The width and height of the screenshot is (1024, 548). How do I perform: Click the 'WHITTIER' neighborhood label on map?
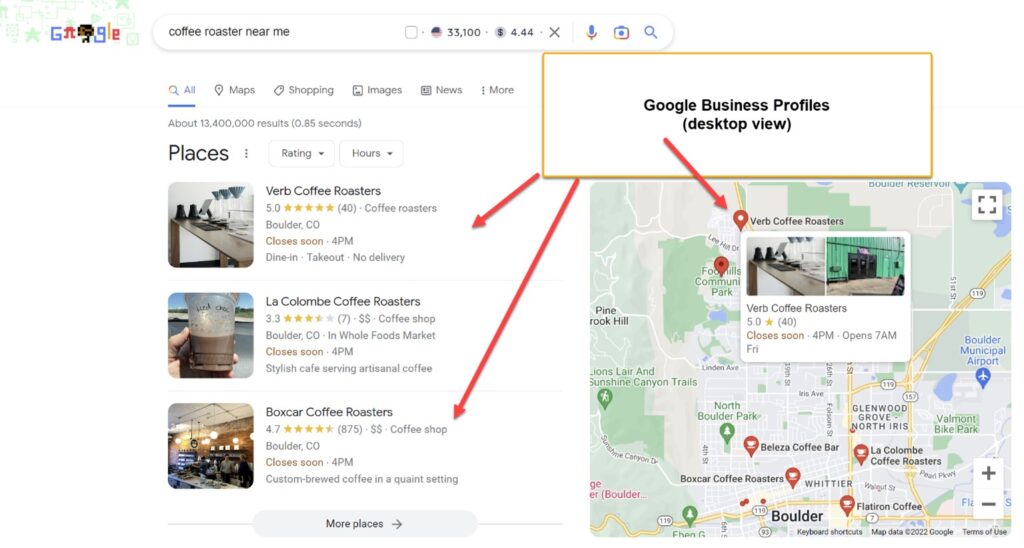coord(829,484)
